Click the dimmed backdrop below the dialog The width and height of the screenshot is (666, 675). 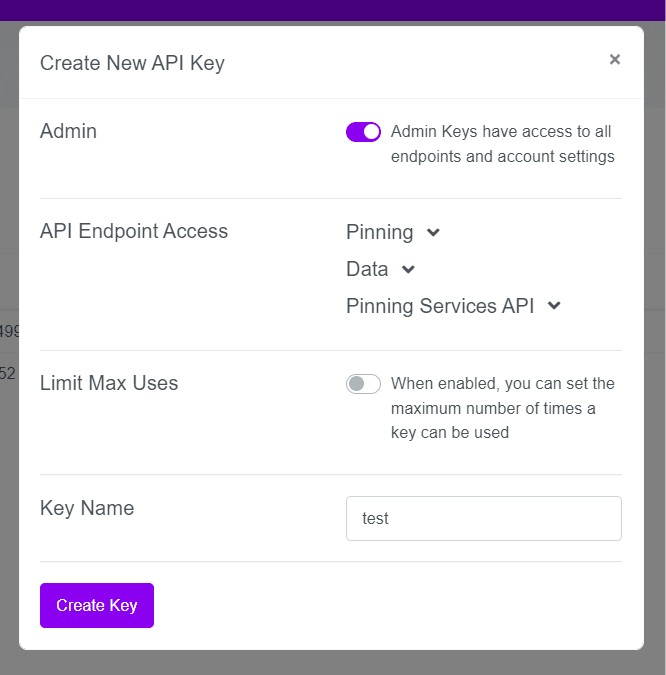(x=333, y=663)
